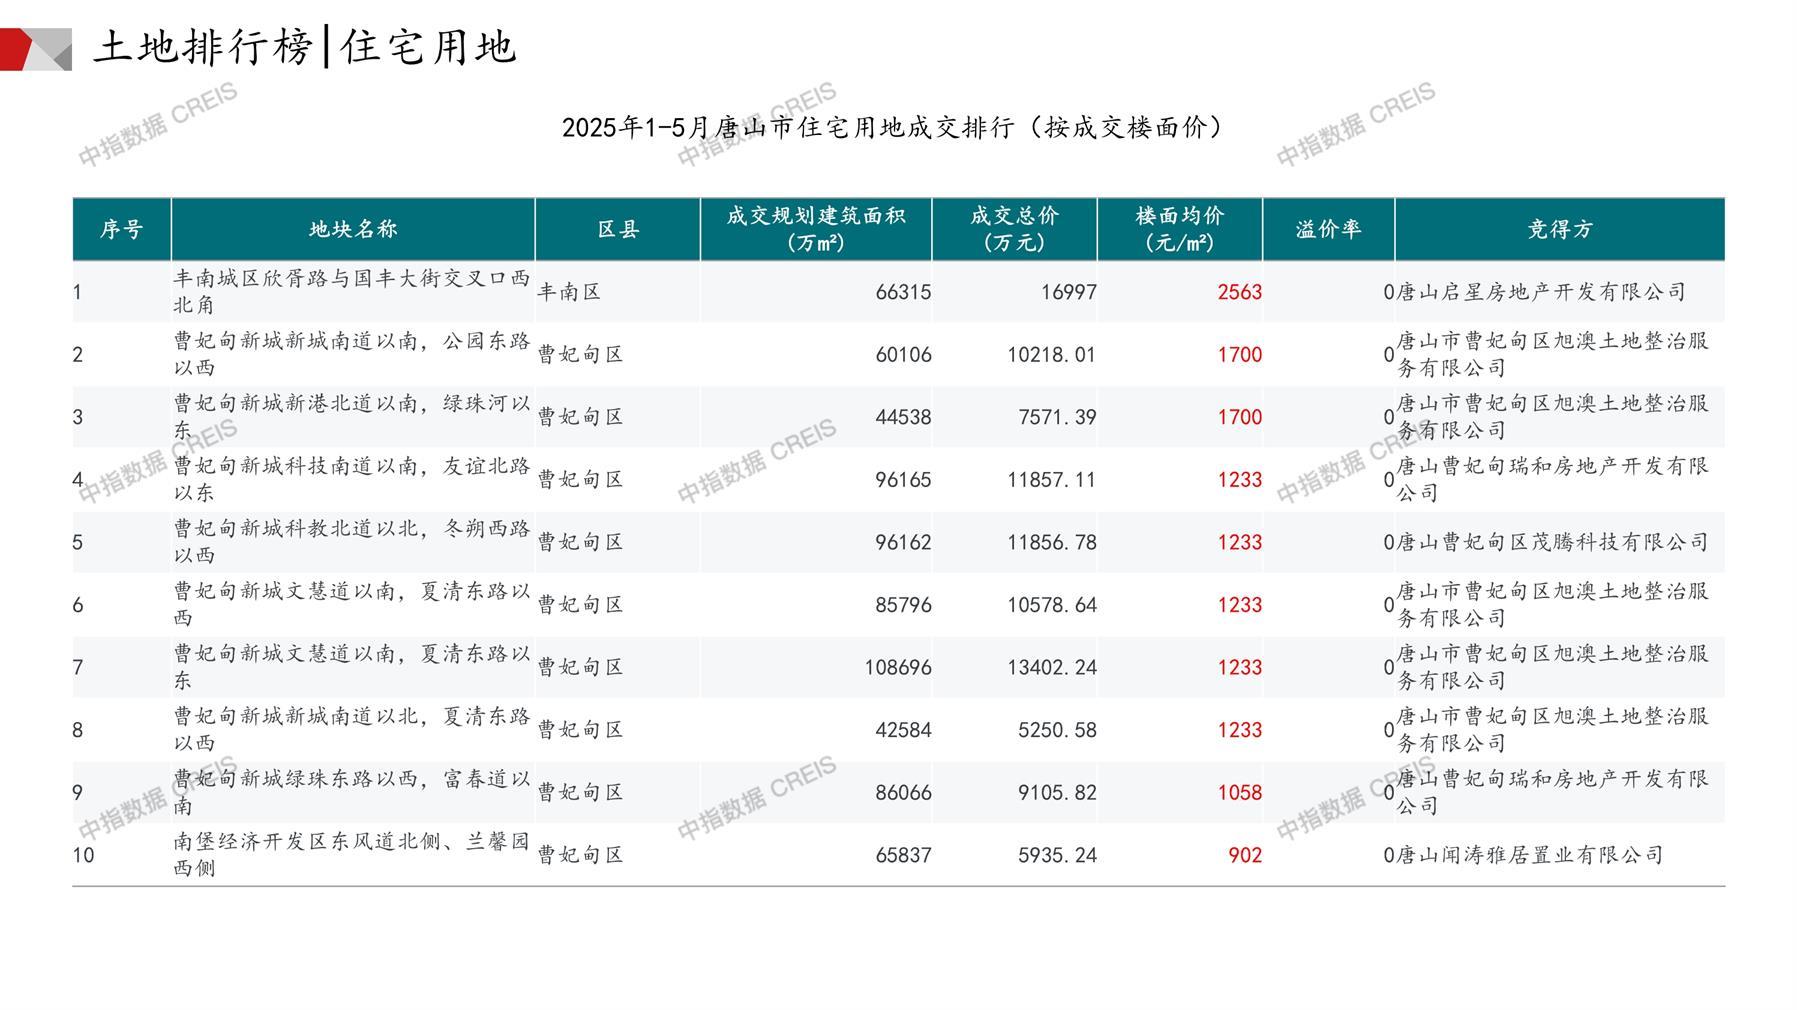The height and width of the screenshot is (1010, 1797).
Task: Click the 丰南区 district cell
Action: tap(569, 292)
